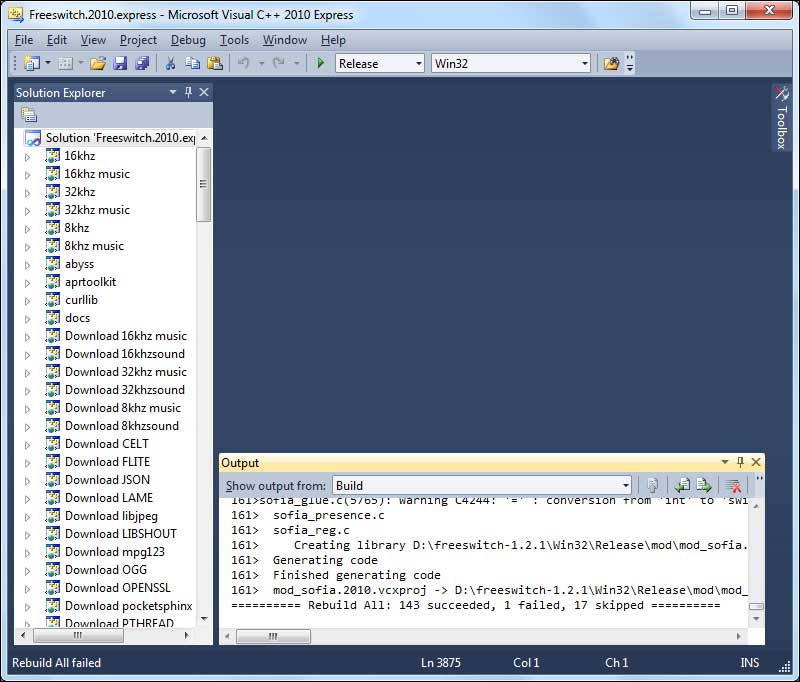Viewport: 800px width, 682px height.
Task: Click the Solution Explorer Properties icon
Action: click(x=29, y=115)
